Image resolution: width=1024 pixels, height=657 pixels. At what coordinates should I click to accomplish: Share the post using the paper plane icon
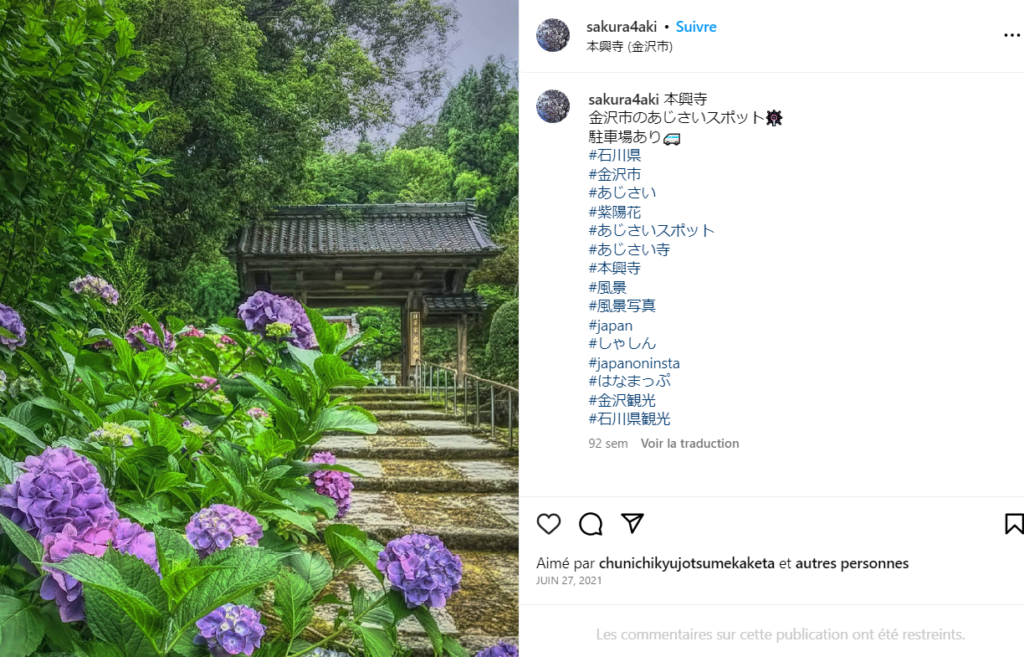(632, 523)
